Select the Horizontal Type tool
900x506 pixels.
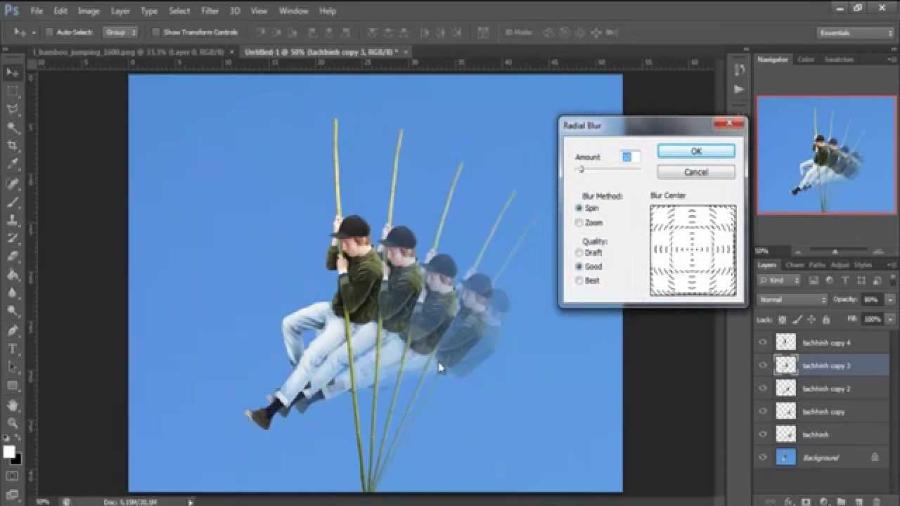13,349
